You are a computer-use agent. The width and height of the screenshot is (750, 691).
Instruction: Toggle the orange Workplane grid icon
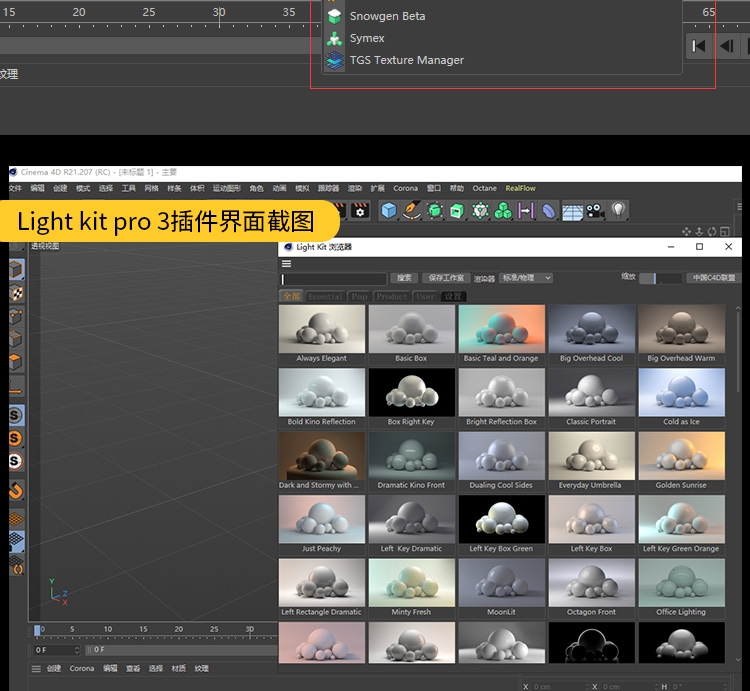click(16, 518)
